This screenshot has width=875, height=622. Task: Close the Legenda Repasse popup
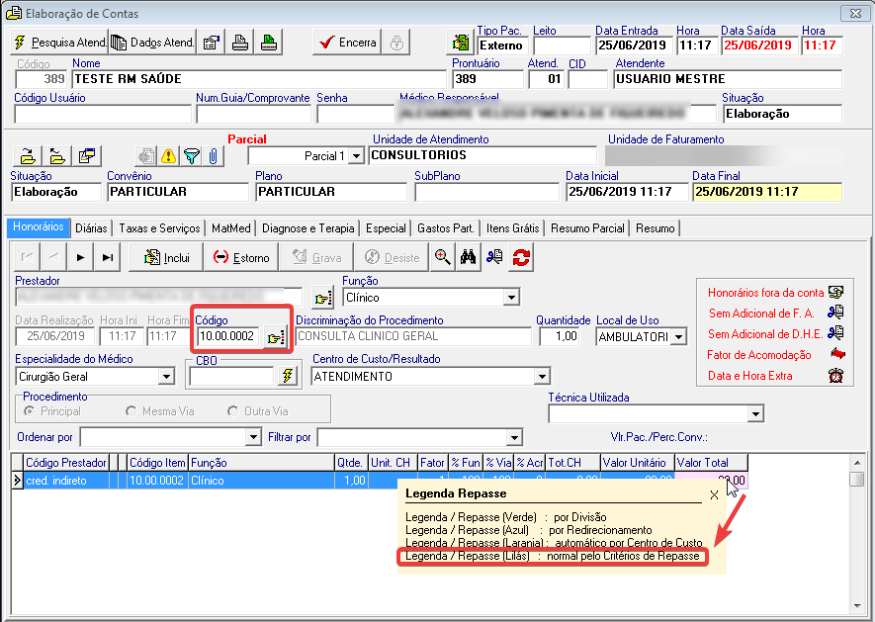(714, 495)
